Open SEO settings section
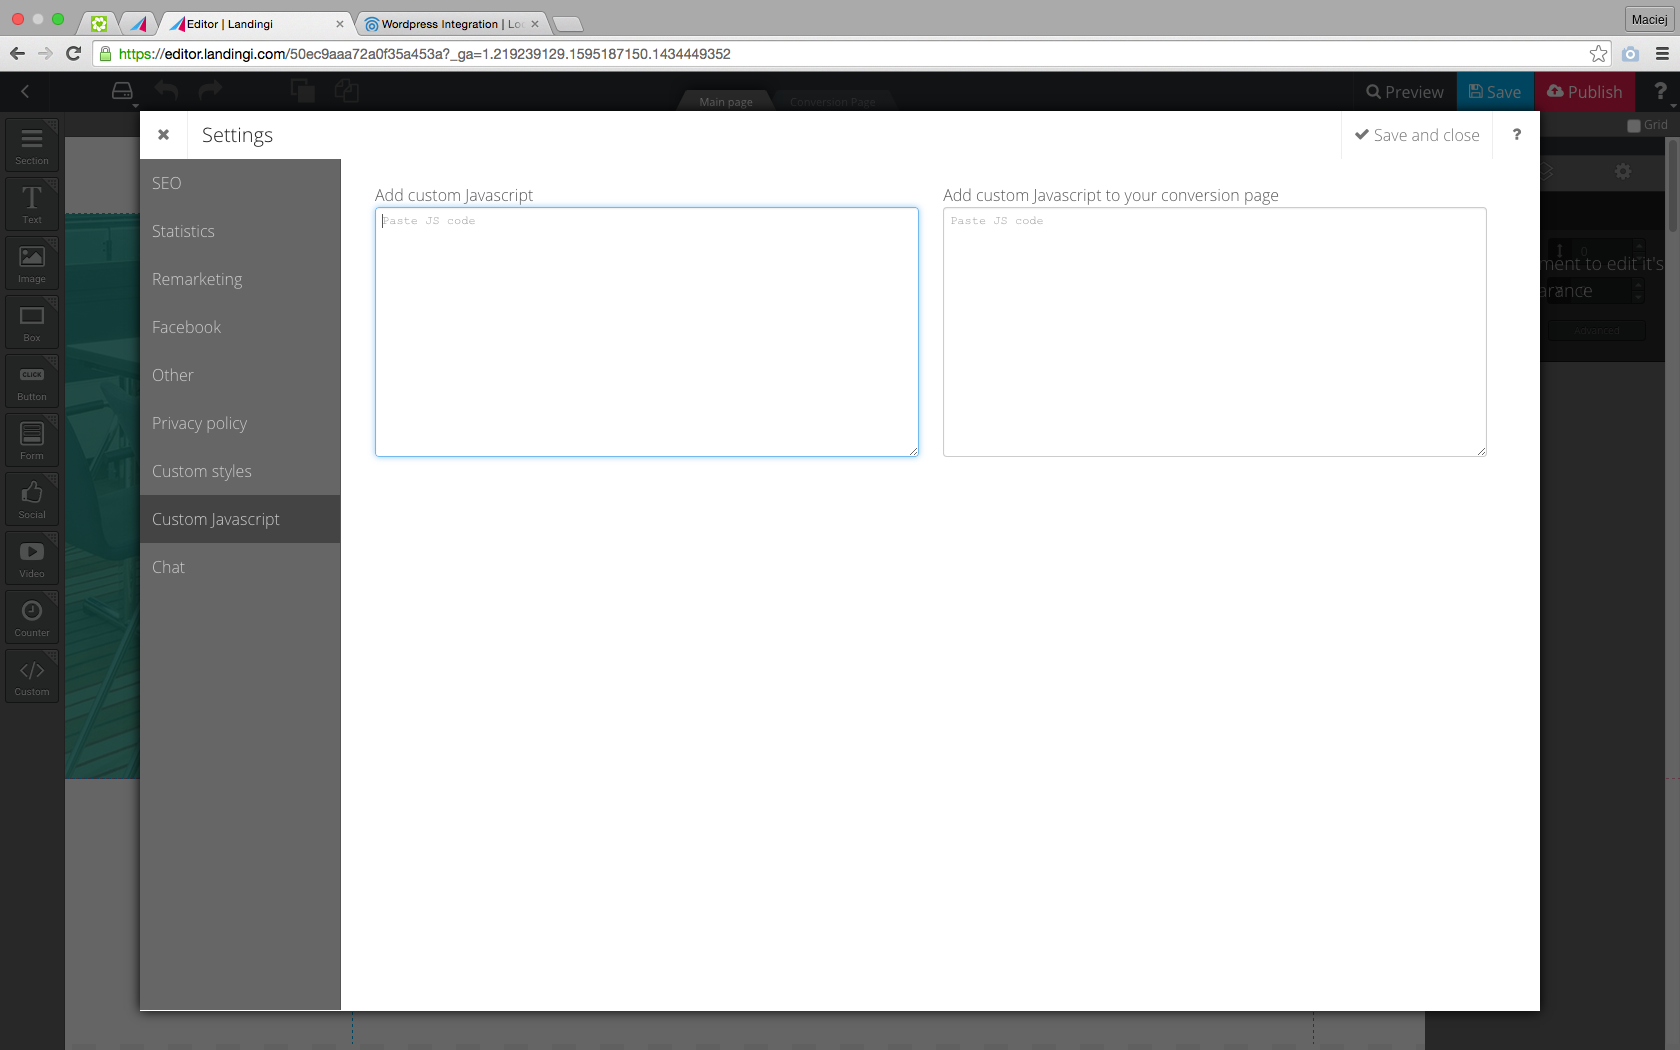This screenshot has height=1050, width=1680. pyautogui.click(x=240, y=183)
